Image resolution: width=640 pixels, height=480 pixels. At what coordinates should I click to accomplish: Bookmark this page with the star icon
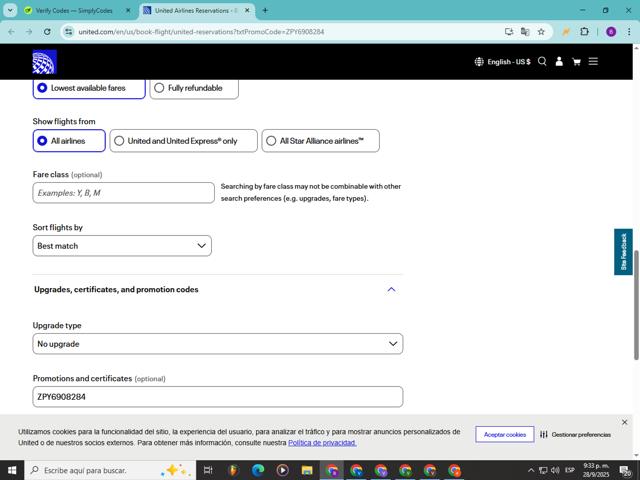pyautogui.click(x=541, y=32)
